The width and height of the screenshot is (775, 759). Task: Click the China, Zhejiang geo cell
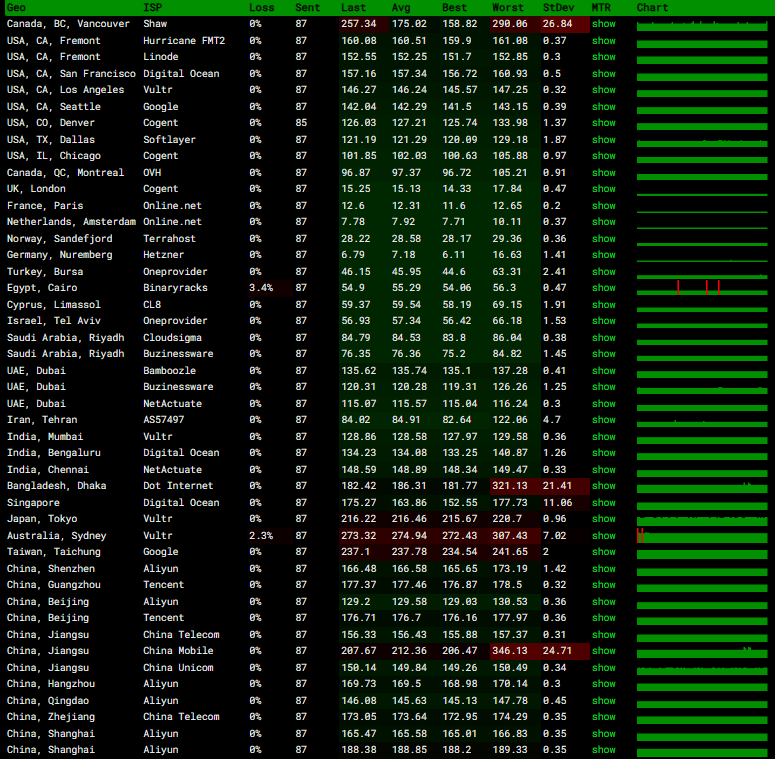coord(51,717)
